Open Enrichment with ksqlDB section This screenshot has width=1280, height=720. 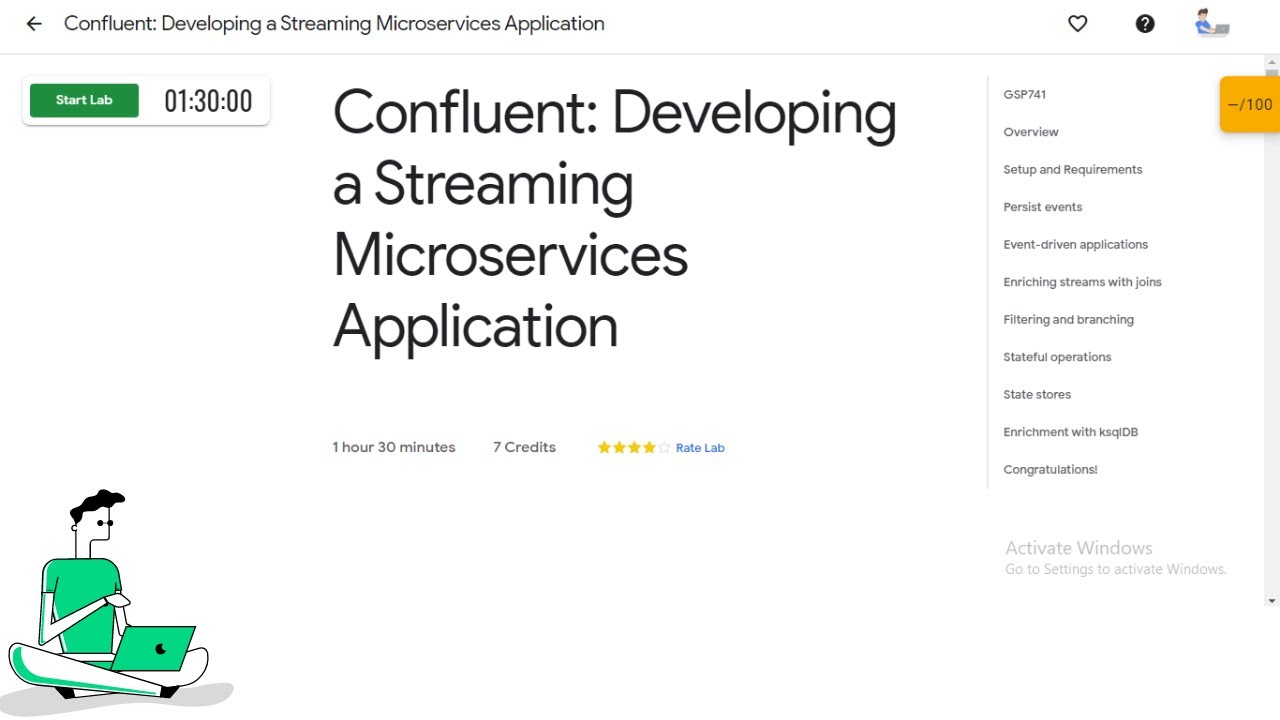[1071, 432]
